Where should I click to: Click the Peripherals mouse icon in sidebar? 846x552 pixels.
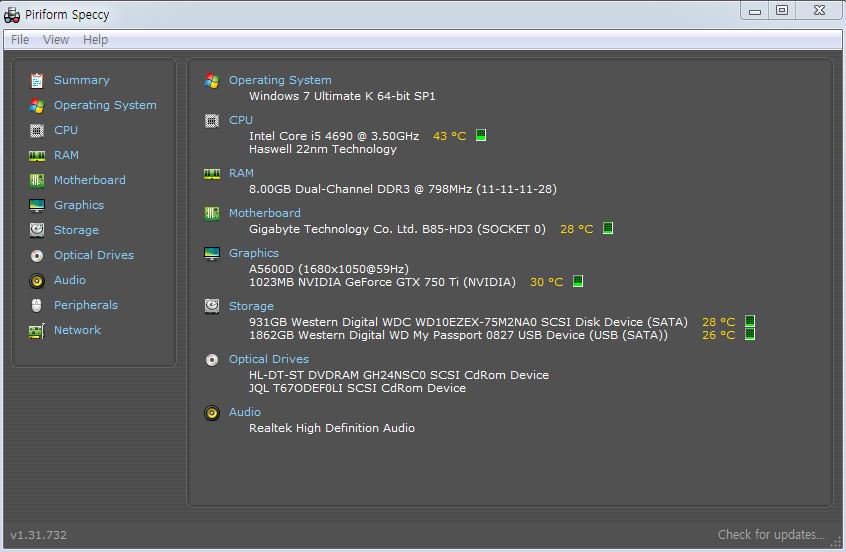(x=37, y=305)
